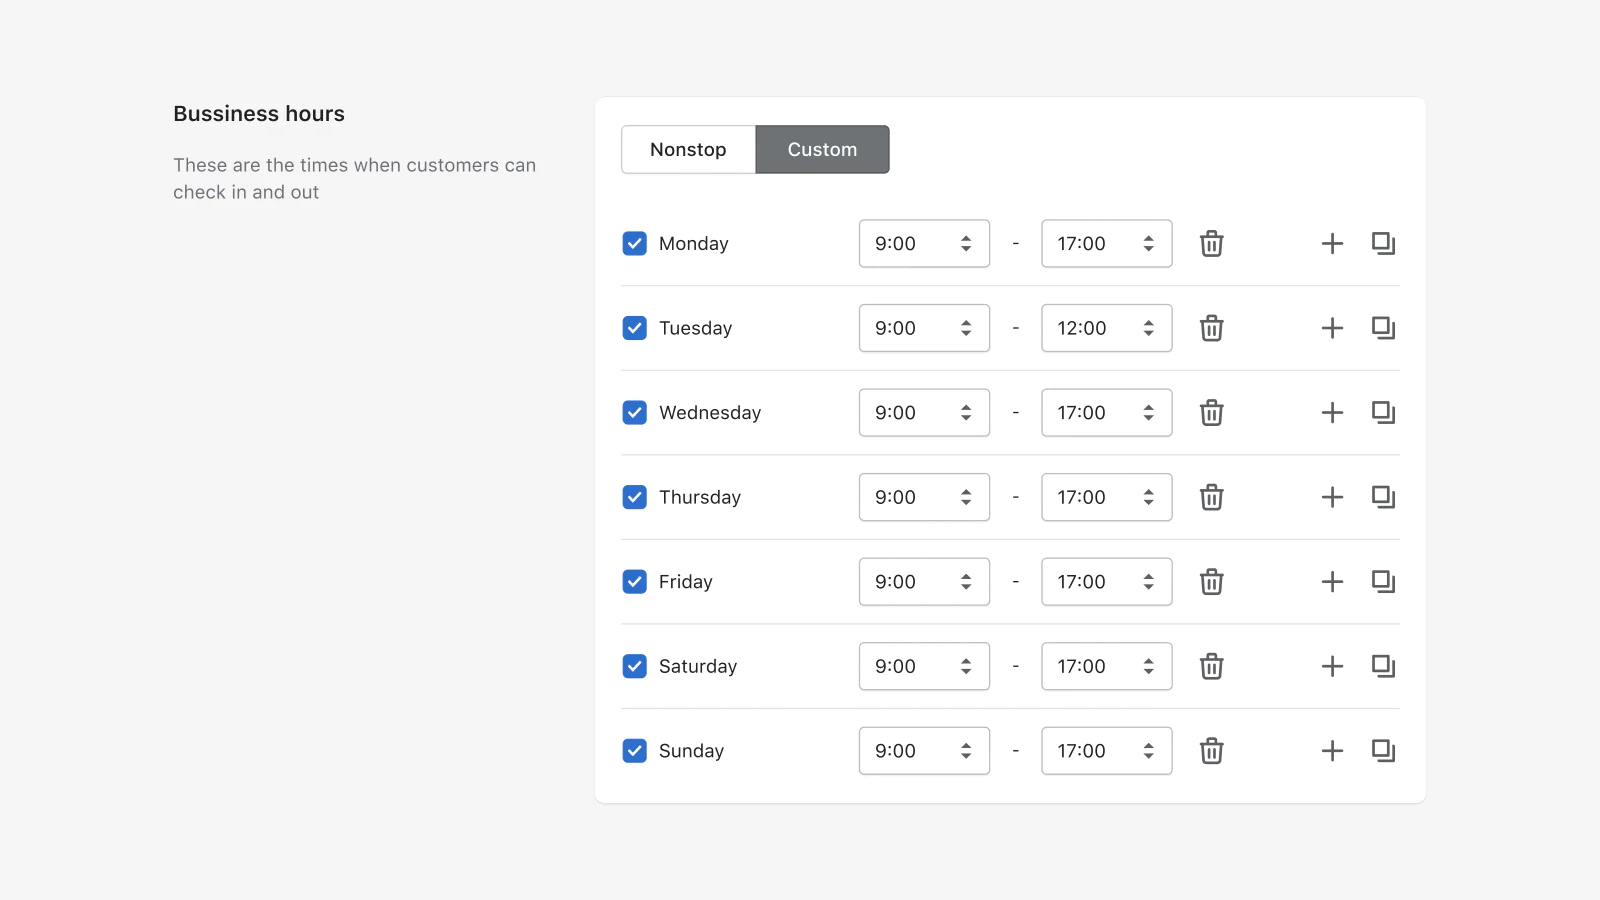Viewport: 1600px width, 900px height.
Task: Open Friday's end time selector
Action: (1107, 582)
